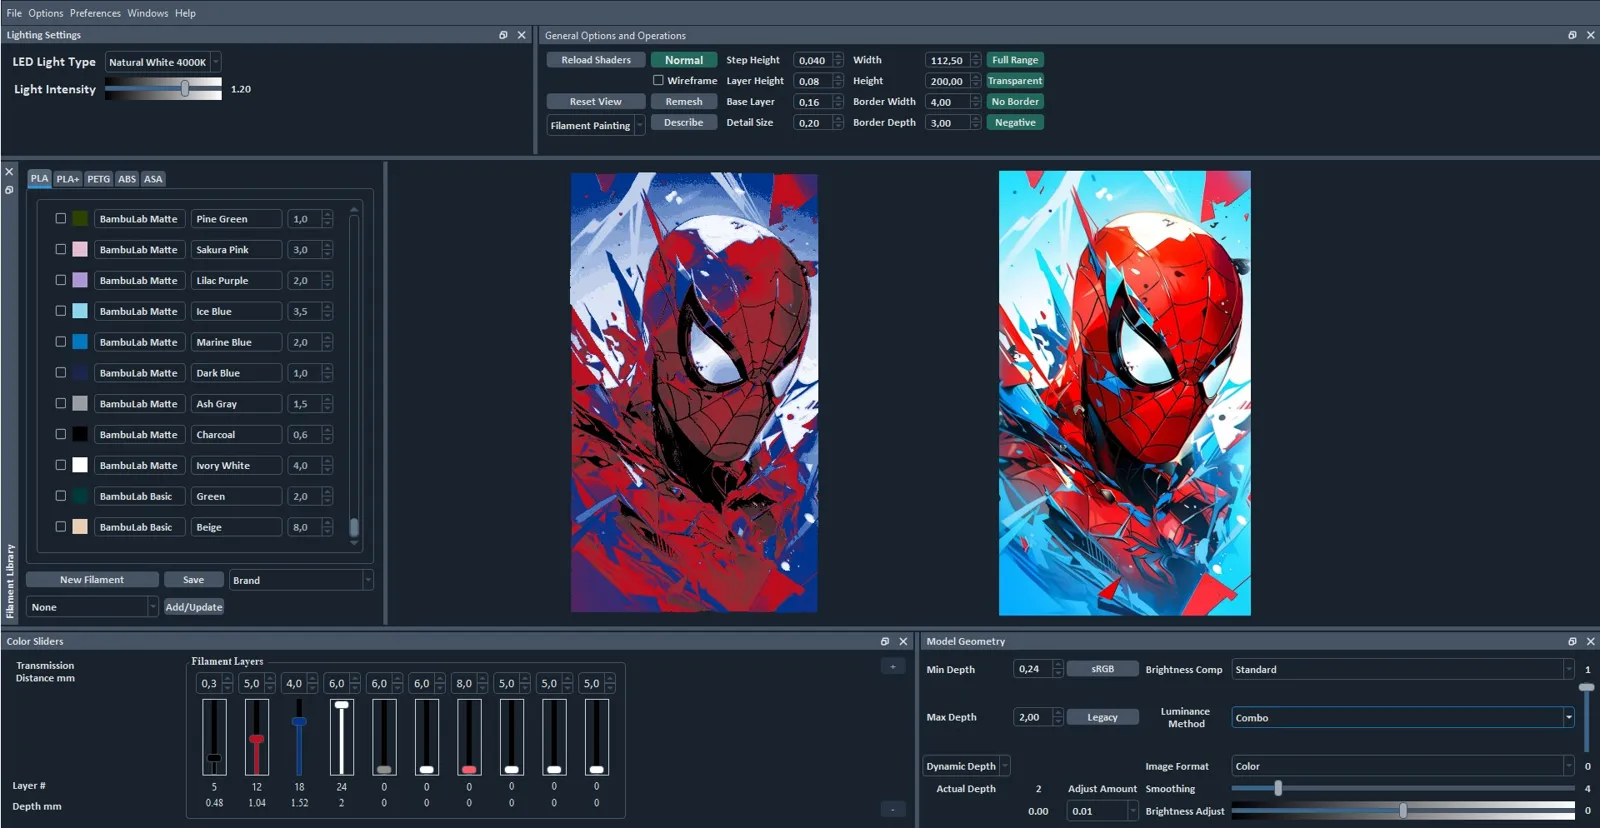
Task: Check the Ivory White filament checkbox
Action: [61, 465]
